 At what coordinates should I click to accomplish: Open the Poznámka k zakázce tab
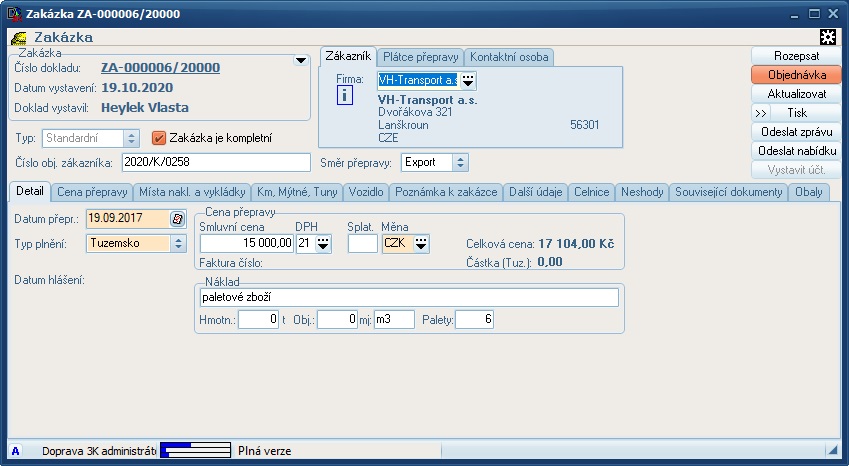coord(446,192)
